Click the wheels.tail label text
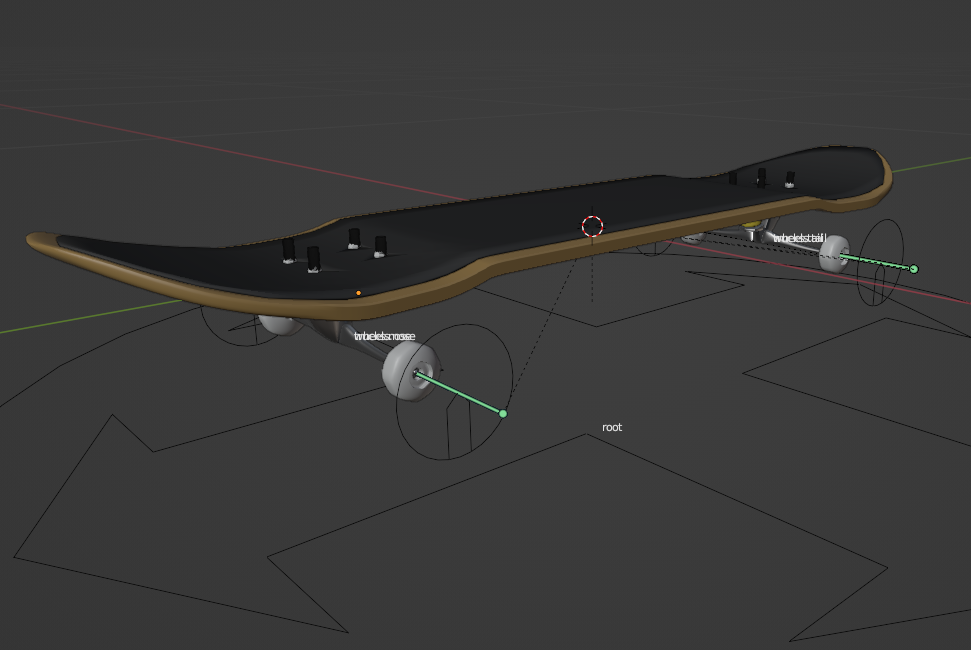 click(797, 239)
